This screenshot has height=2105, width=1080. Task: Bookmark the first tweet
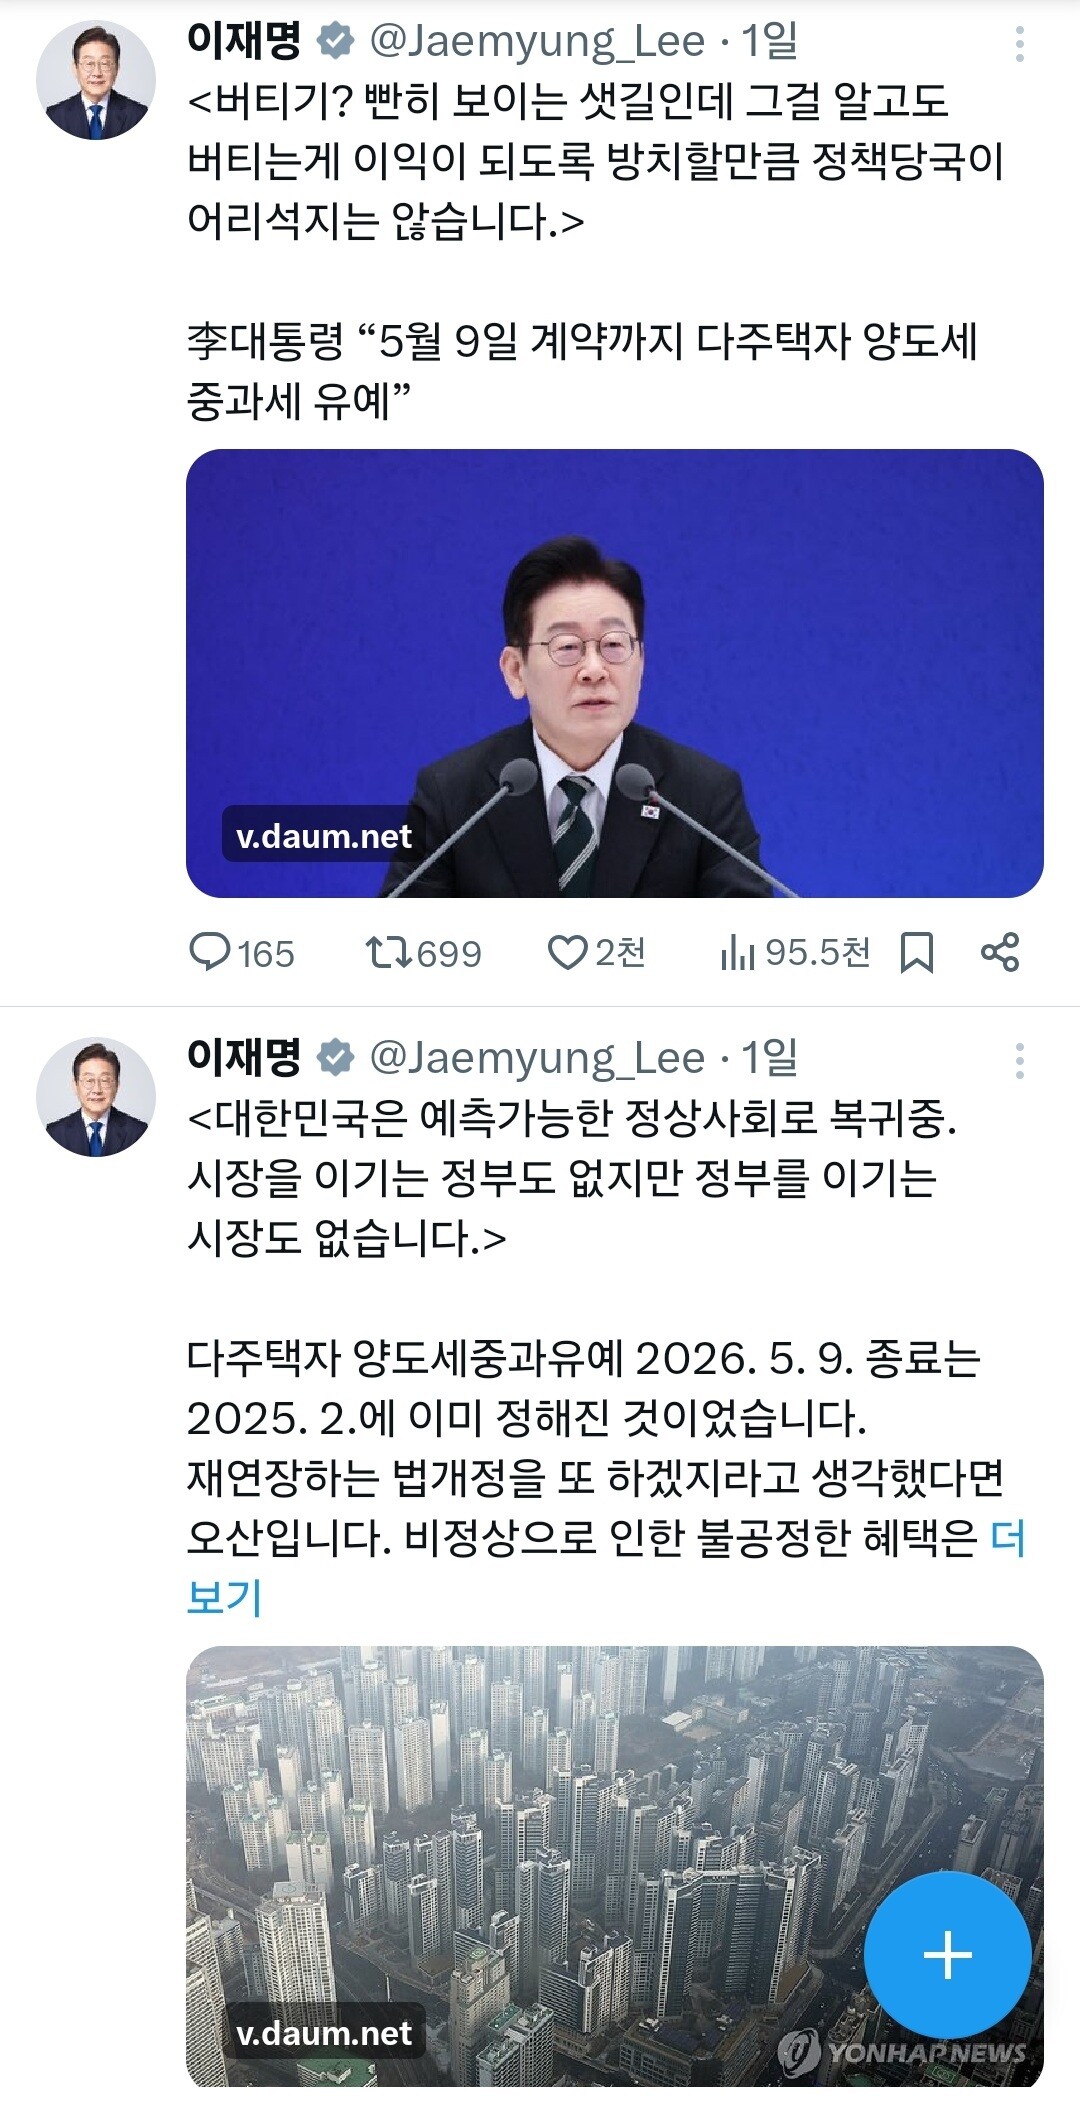[917, 953]
